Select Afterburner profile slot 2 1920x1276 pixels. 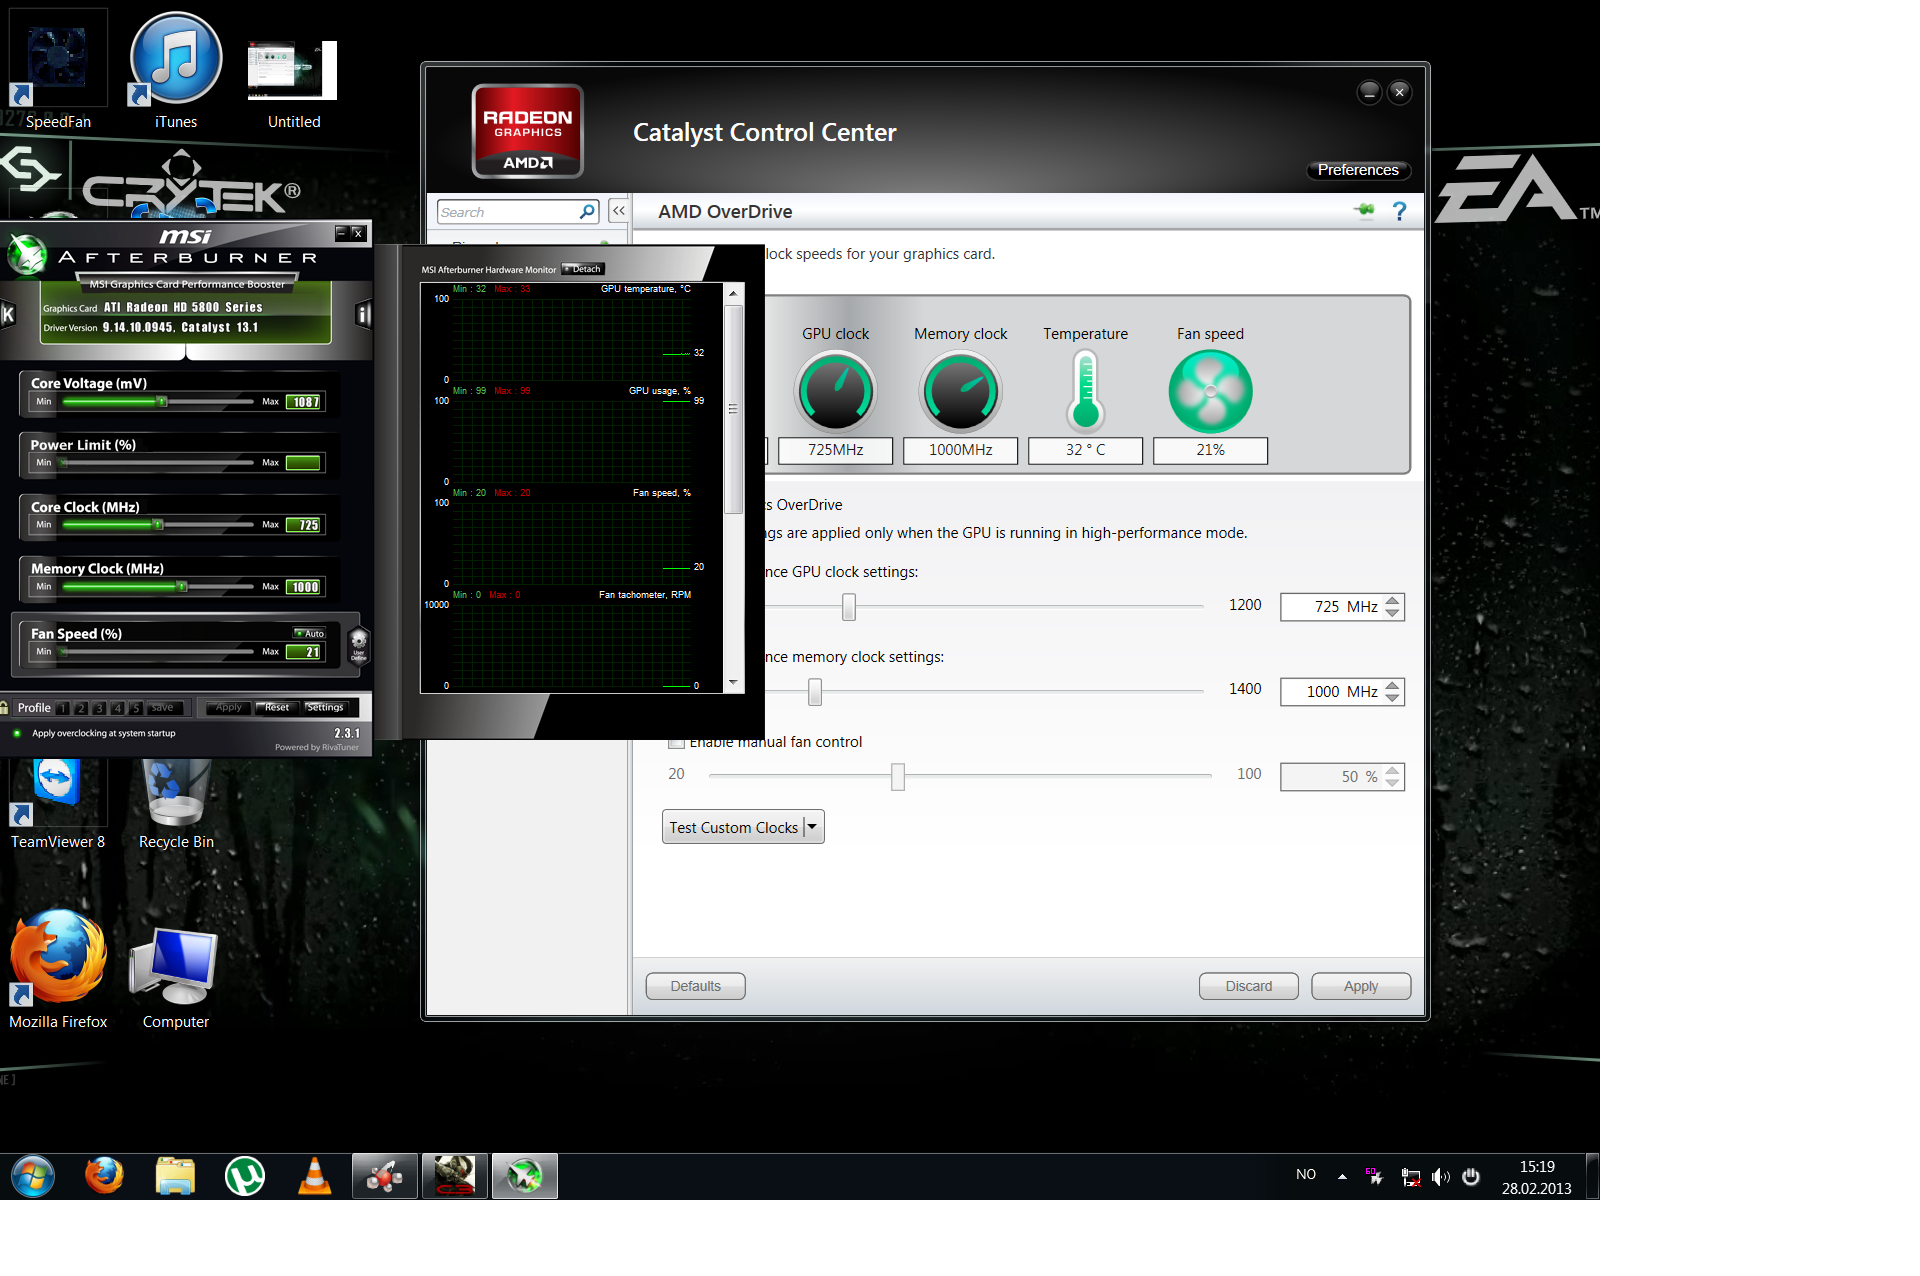(81, 708)
